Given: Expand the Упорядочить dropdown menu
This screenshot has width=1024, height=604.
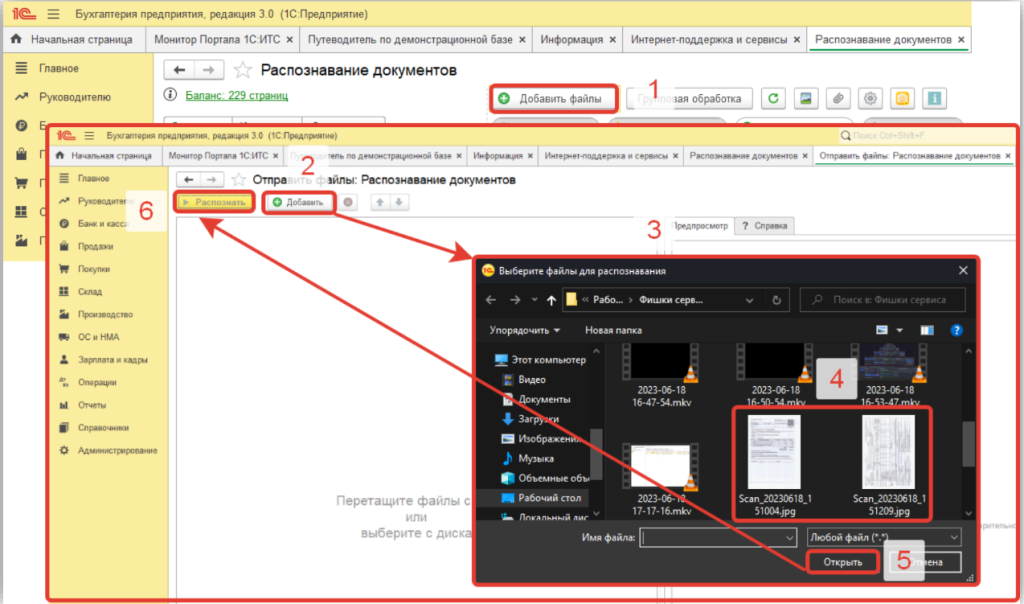Looking at the screenshot, I should (x=524, y=330).
